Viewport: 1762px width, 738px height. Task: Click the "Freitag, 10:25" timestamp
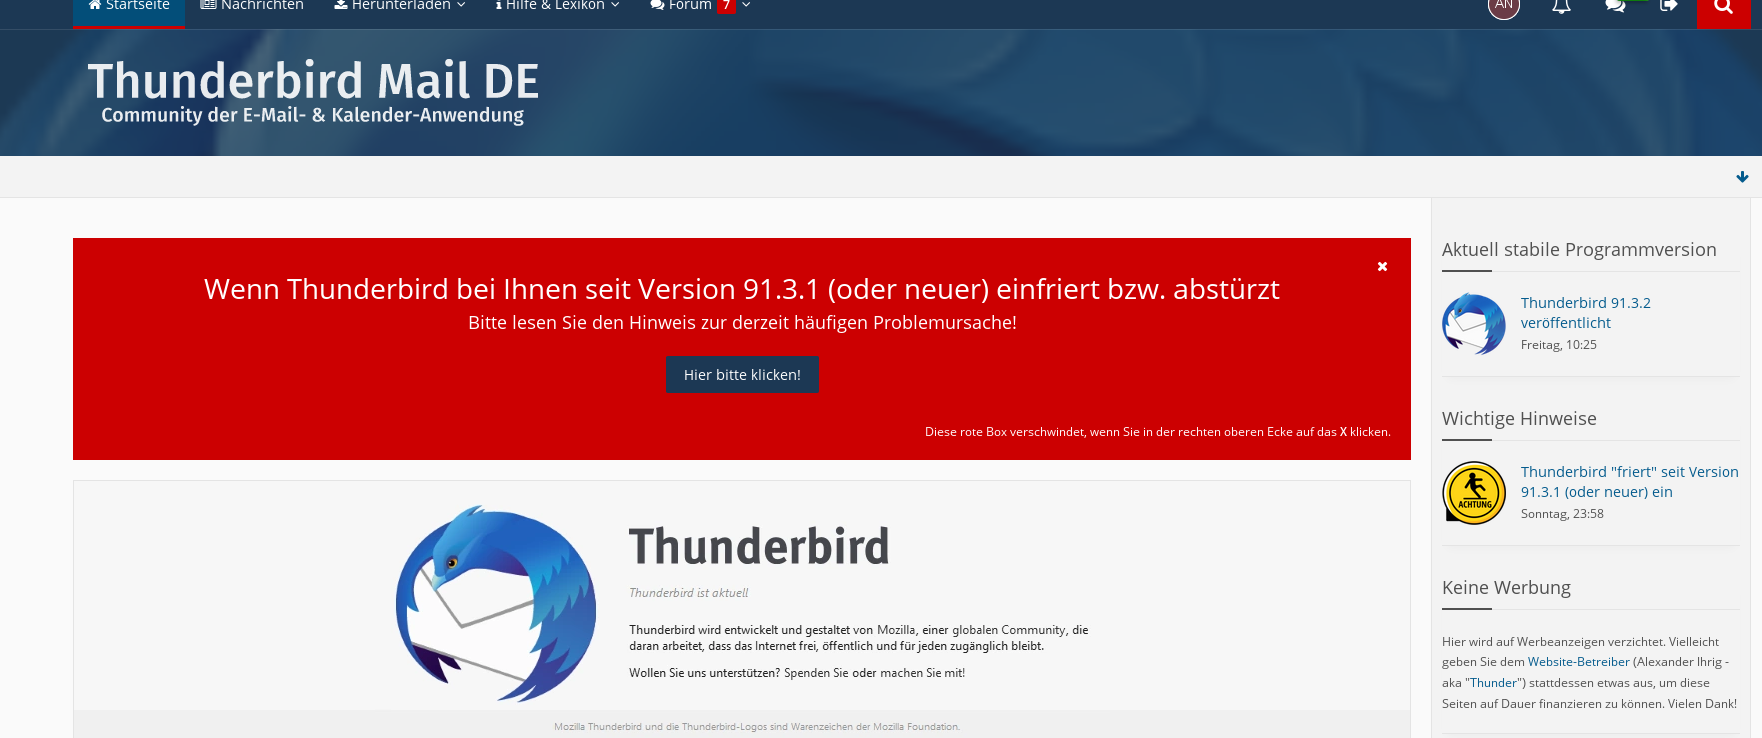point(1559,345)
